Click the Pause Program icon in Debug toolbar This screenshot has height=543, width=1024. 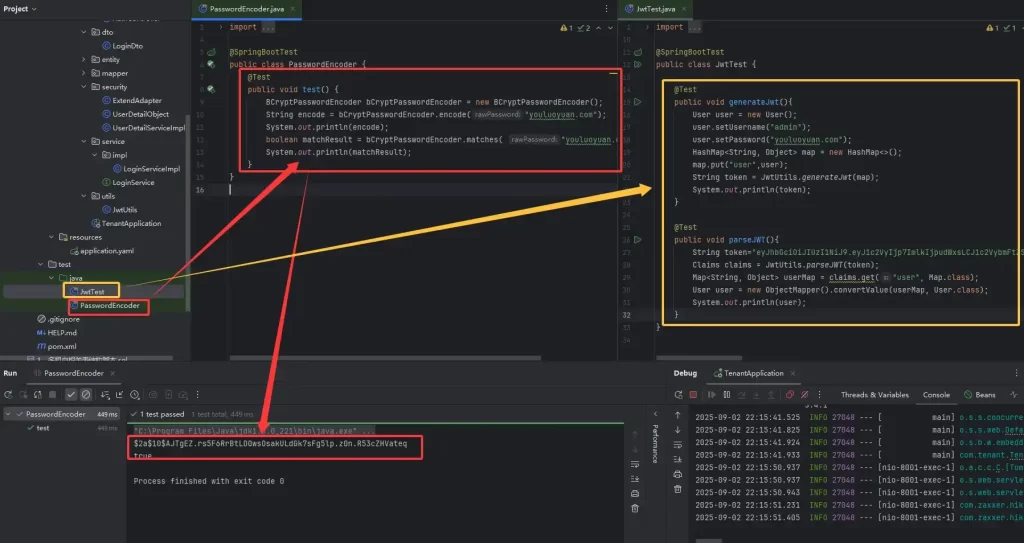[724, 395]
